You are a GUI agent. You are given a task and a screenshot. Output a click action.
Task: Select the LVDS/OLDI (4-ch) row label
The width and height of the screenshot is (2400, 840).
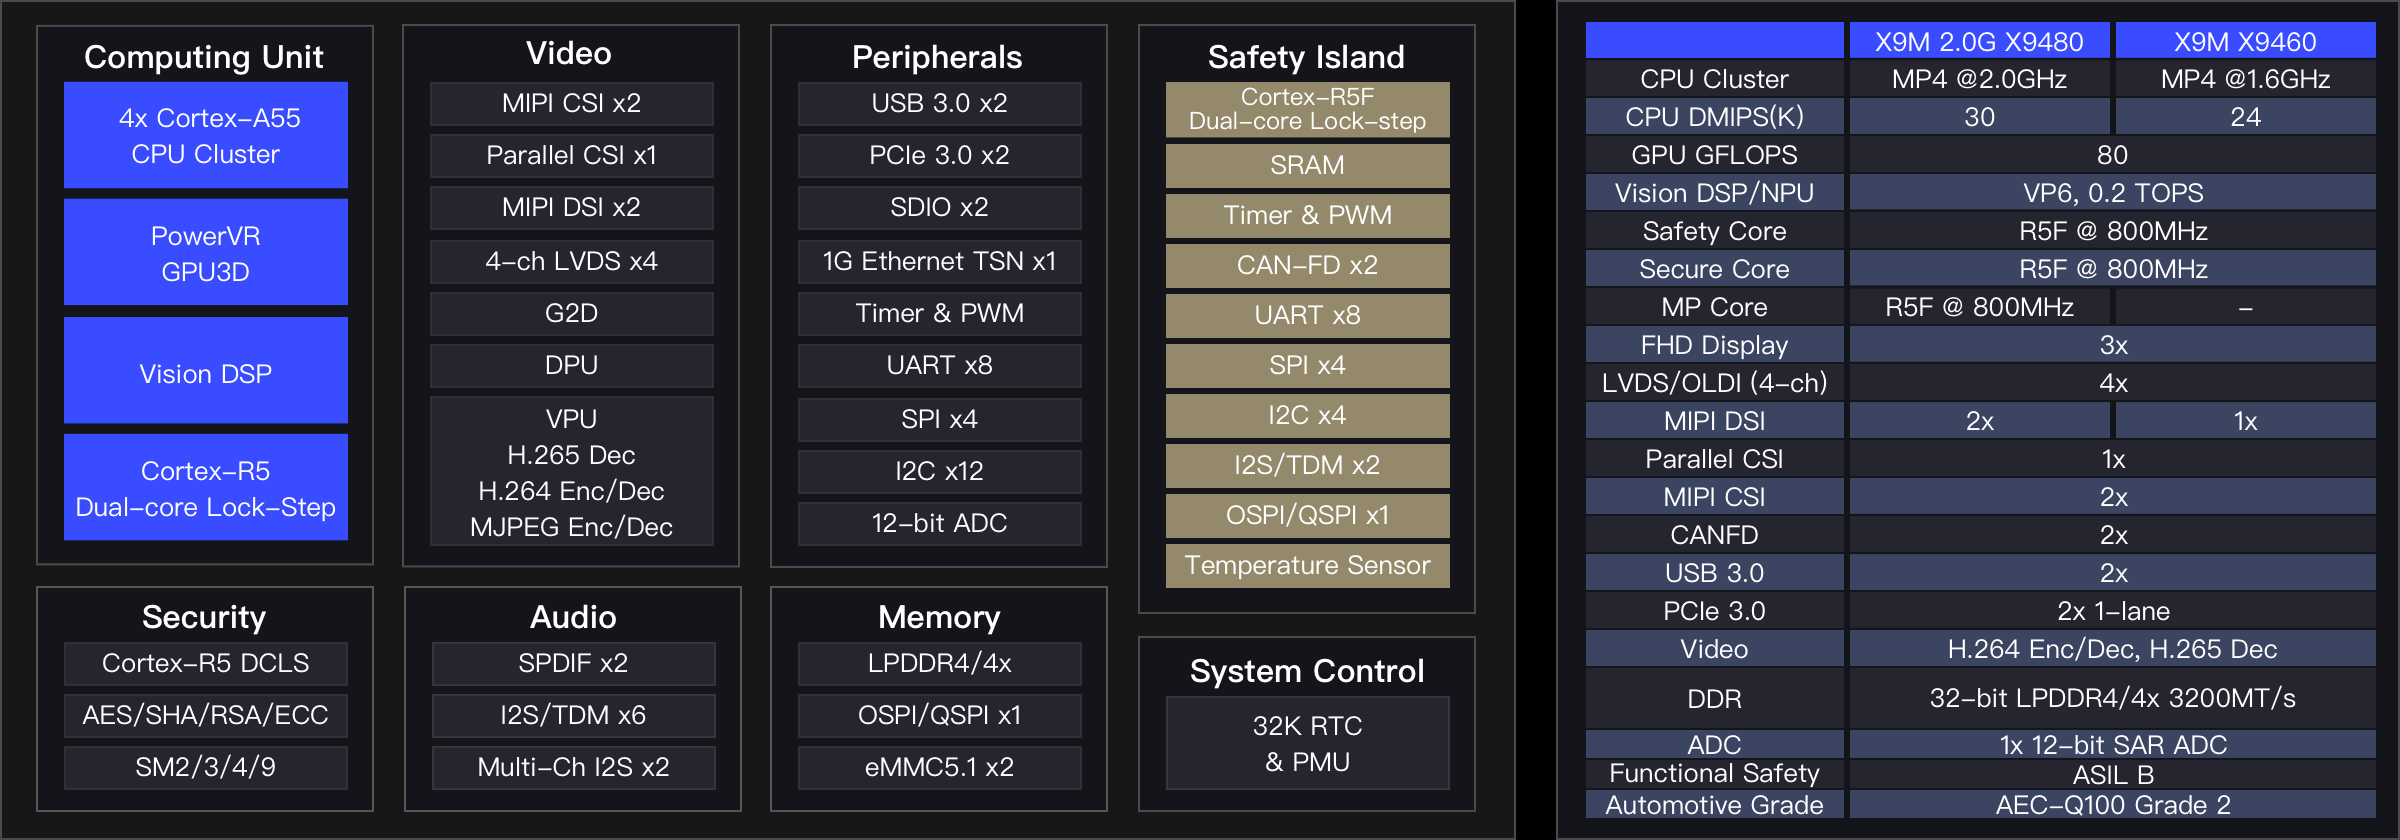tap(1715, 383)
